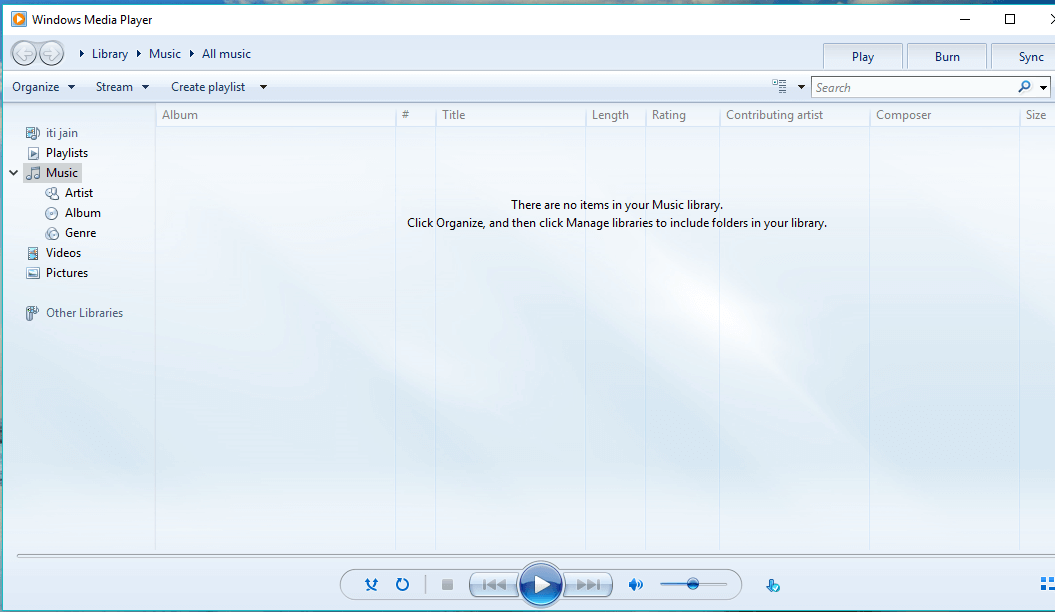1055x612 pixels.
Task: Switch to the Sync tab
Action: pyautogui.click(x=1025, y=56)
